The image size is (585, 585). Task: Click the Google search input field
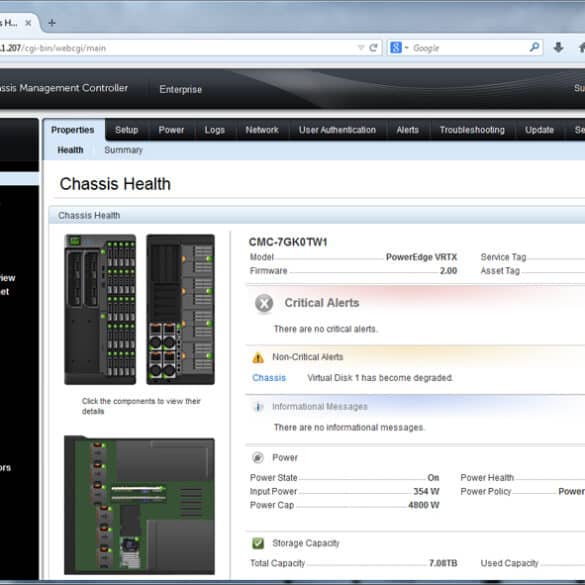pyautogui.click(x=468, y=48)
